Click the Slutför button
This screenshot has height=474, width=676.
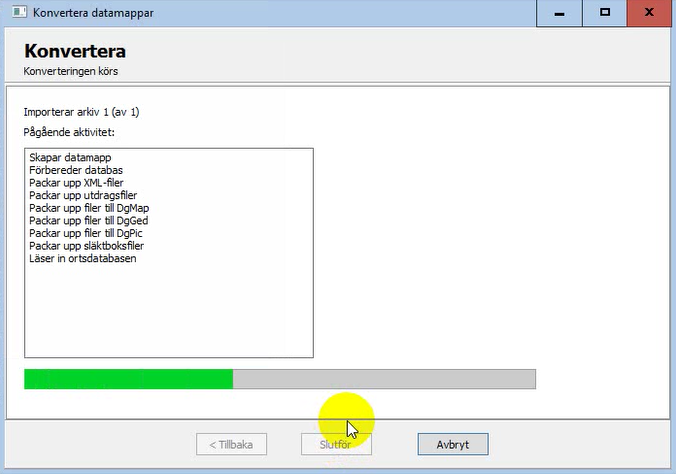336,444
